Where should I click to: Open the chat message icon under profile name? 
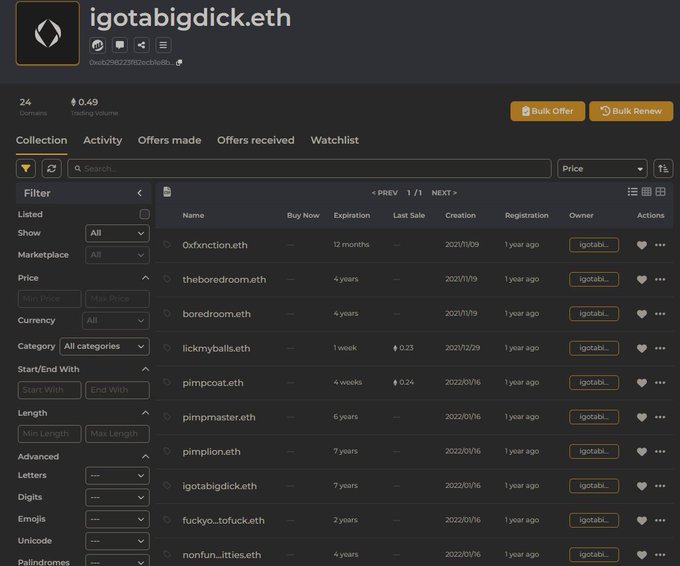point(120,45)
